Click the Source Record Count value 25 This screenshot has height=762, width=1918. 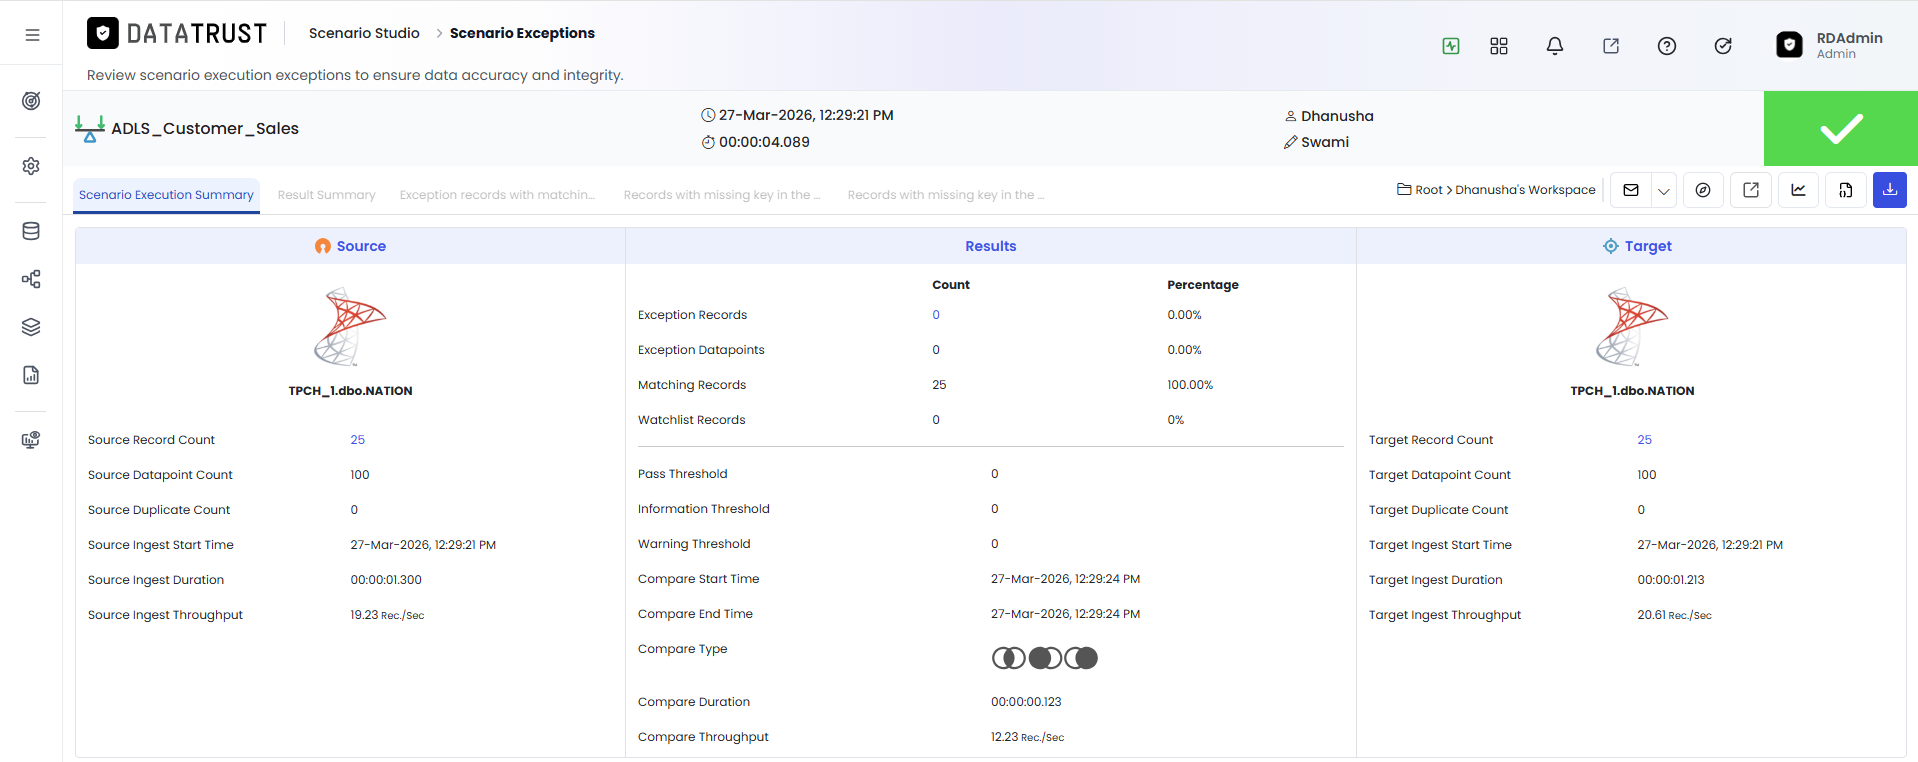(358, 440)
